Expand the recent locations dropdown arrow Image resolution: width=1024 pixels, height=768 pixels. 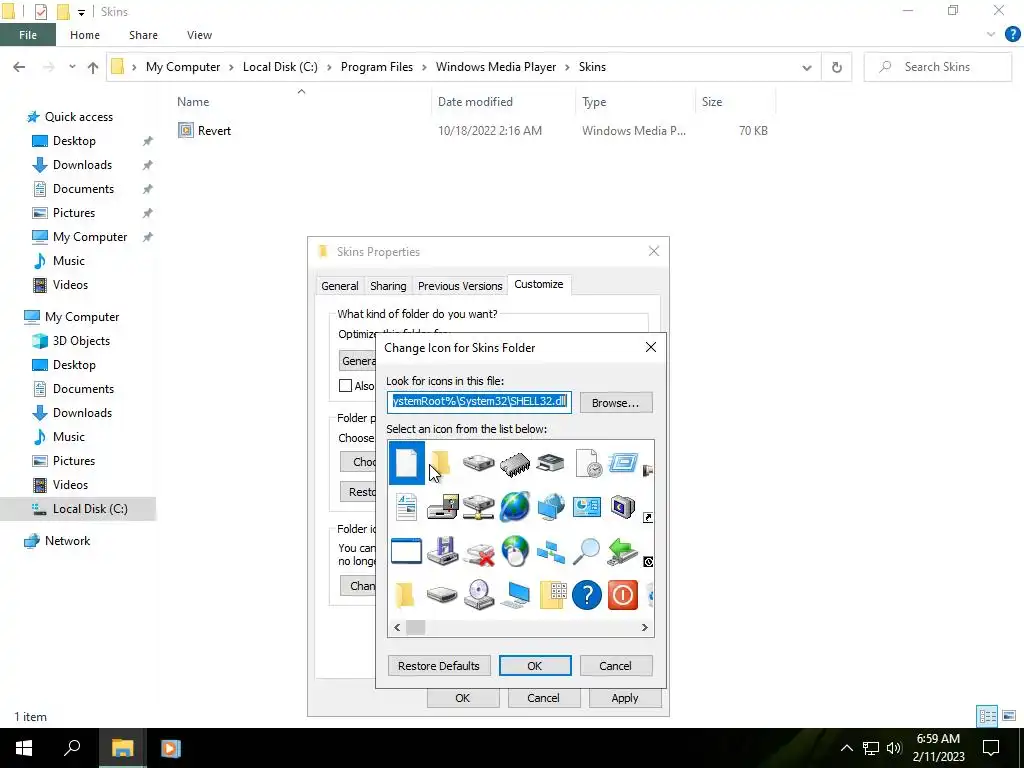[72, 67]
